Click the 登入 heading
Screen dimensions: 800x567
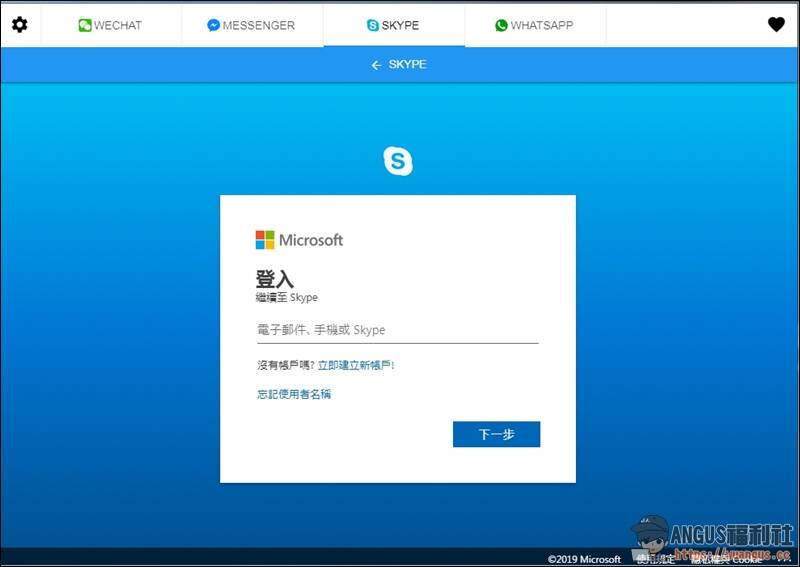click(274, 279)
